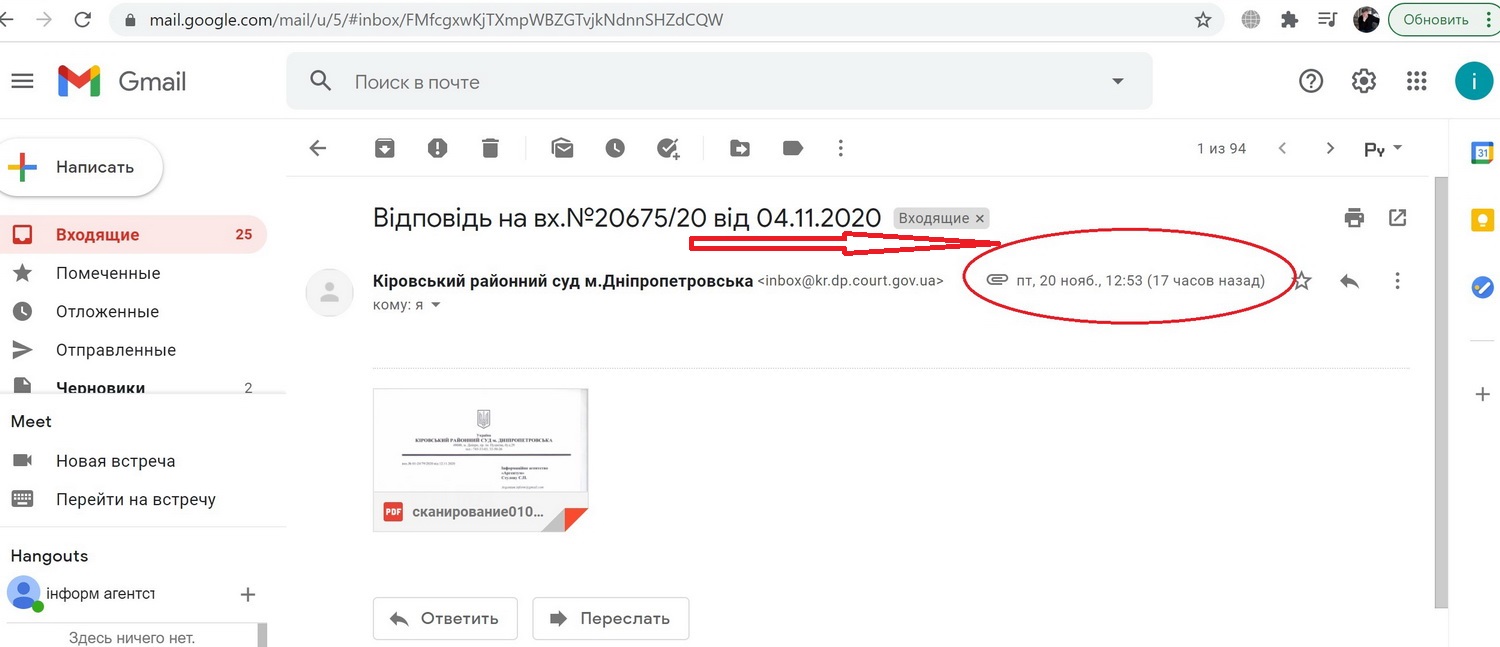The height and width of the screenshot is (647, 1500).
Task: Click sender name Кіровський районний суд
Action: pos(563,281)
